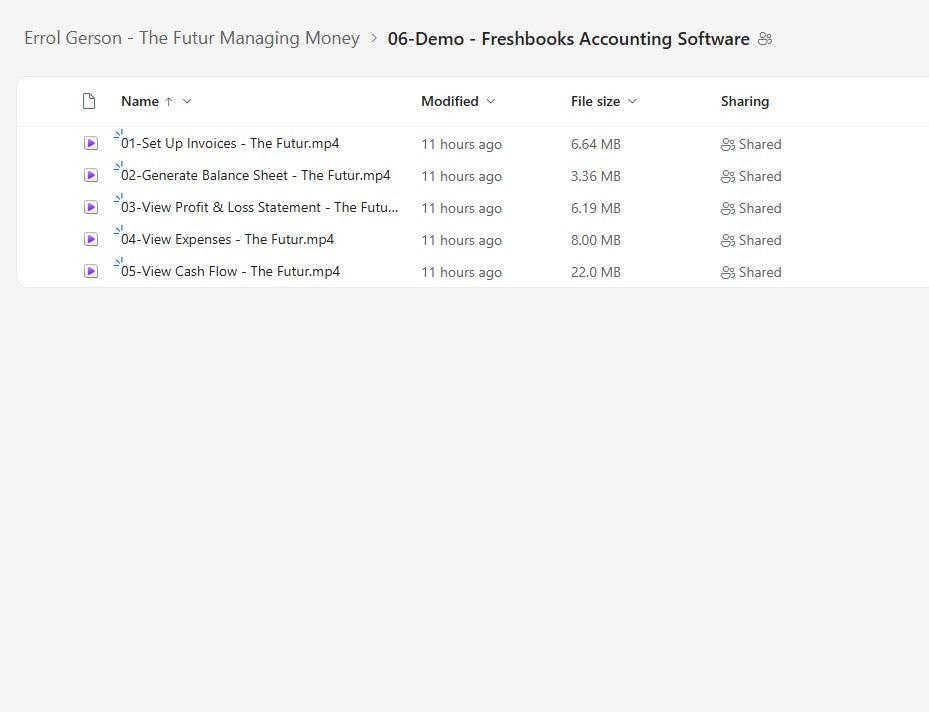Sort by the Name column header
Viewport: 929px width, 712px height.
point(140,101)
